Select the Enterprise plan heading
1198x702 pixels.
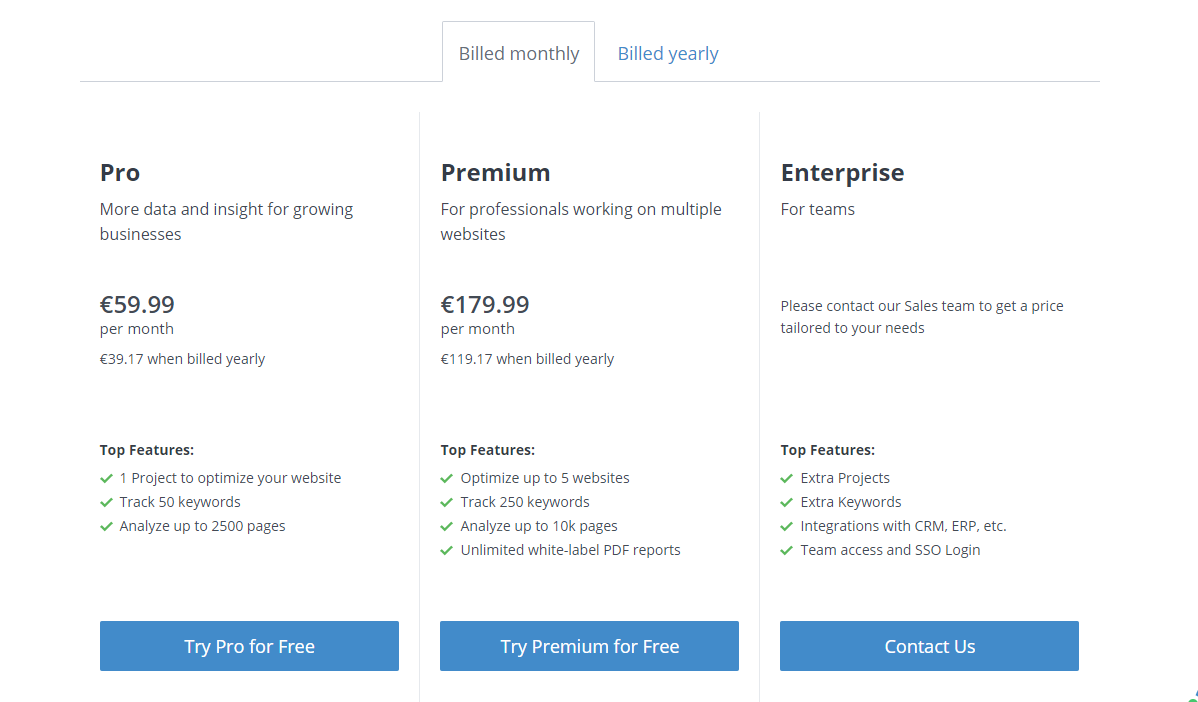click(x=842, y=173)
